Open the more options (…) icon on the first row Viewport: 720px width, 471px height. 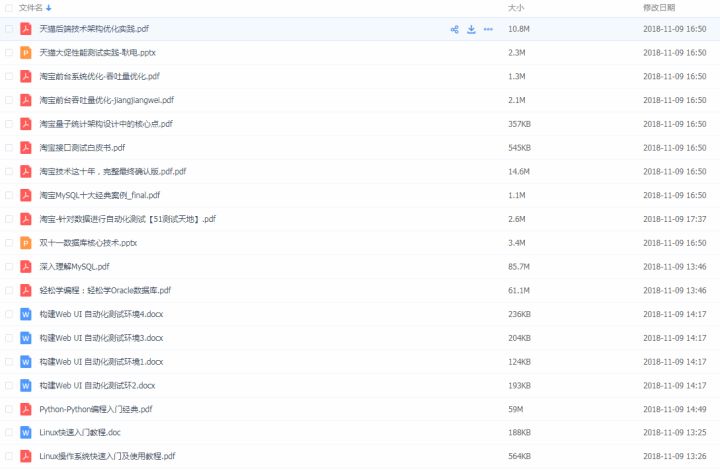pyautogui.click(x=488, y=29)
